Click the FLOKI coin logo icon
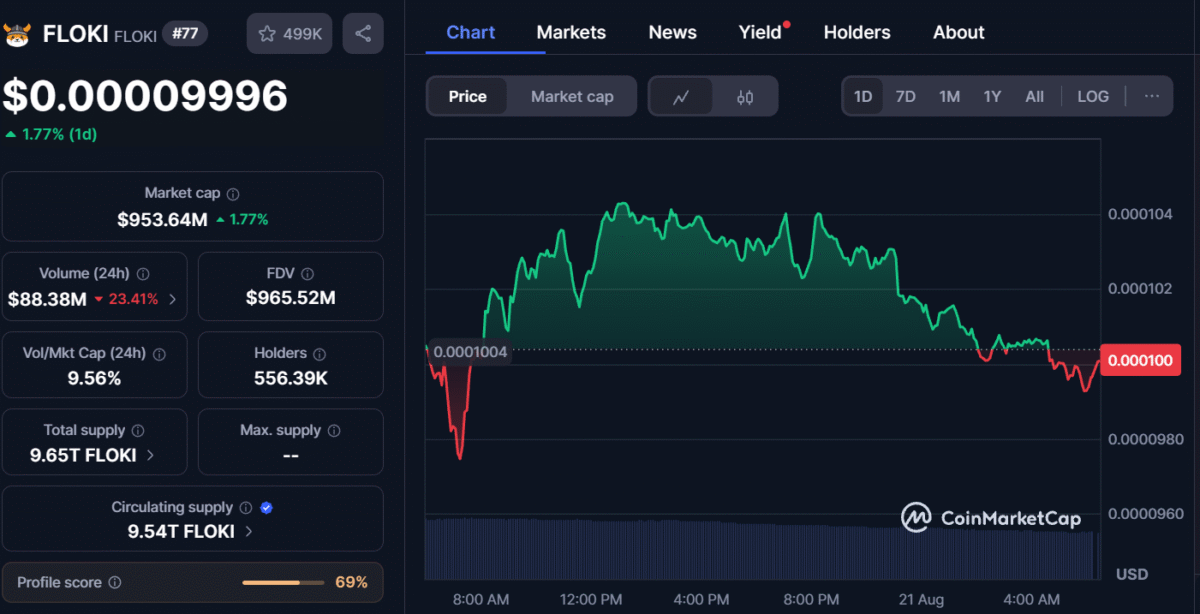 [x=17, y=34]
